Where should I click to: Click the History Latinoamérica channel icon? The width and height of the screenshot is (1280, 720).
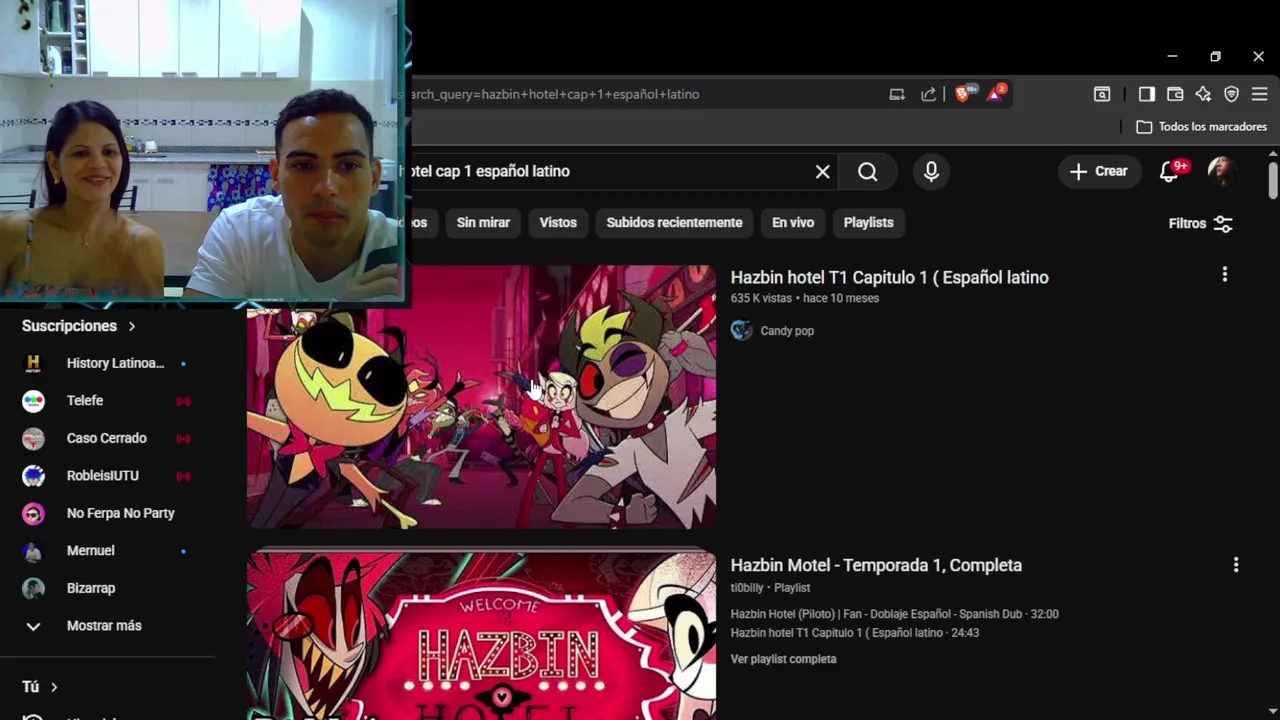pos(33,363)
